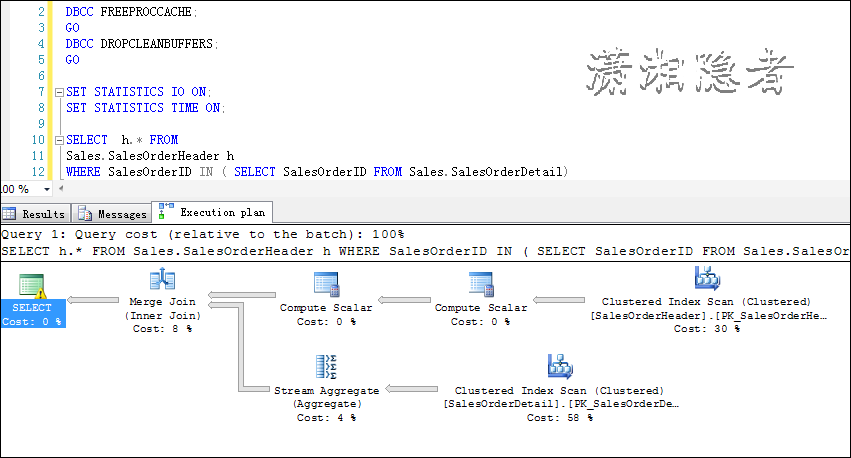This screenshot has height=458, width=851.
Task: Select the Stream Aggregate operator icon
Action: pos(328,367)
